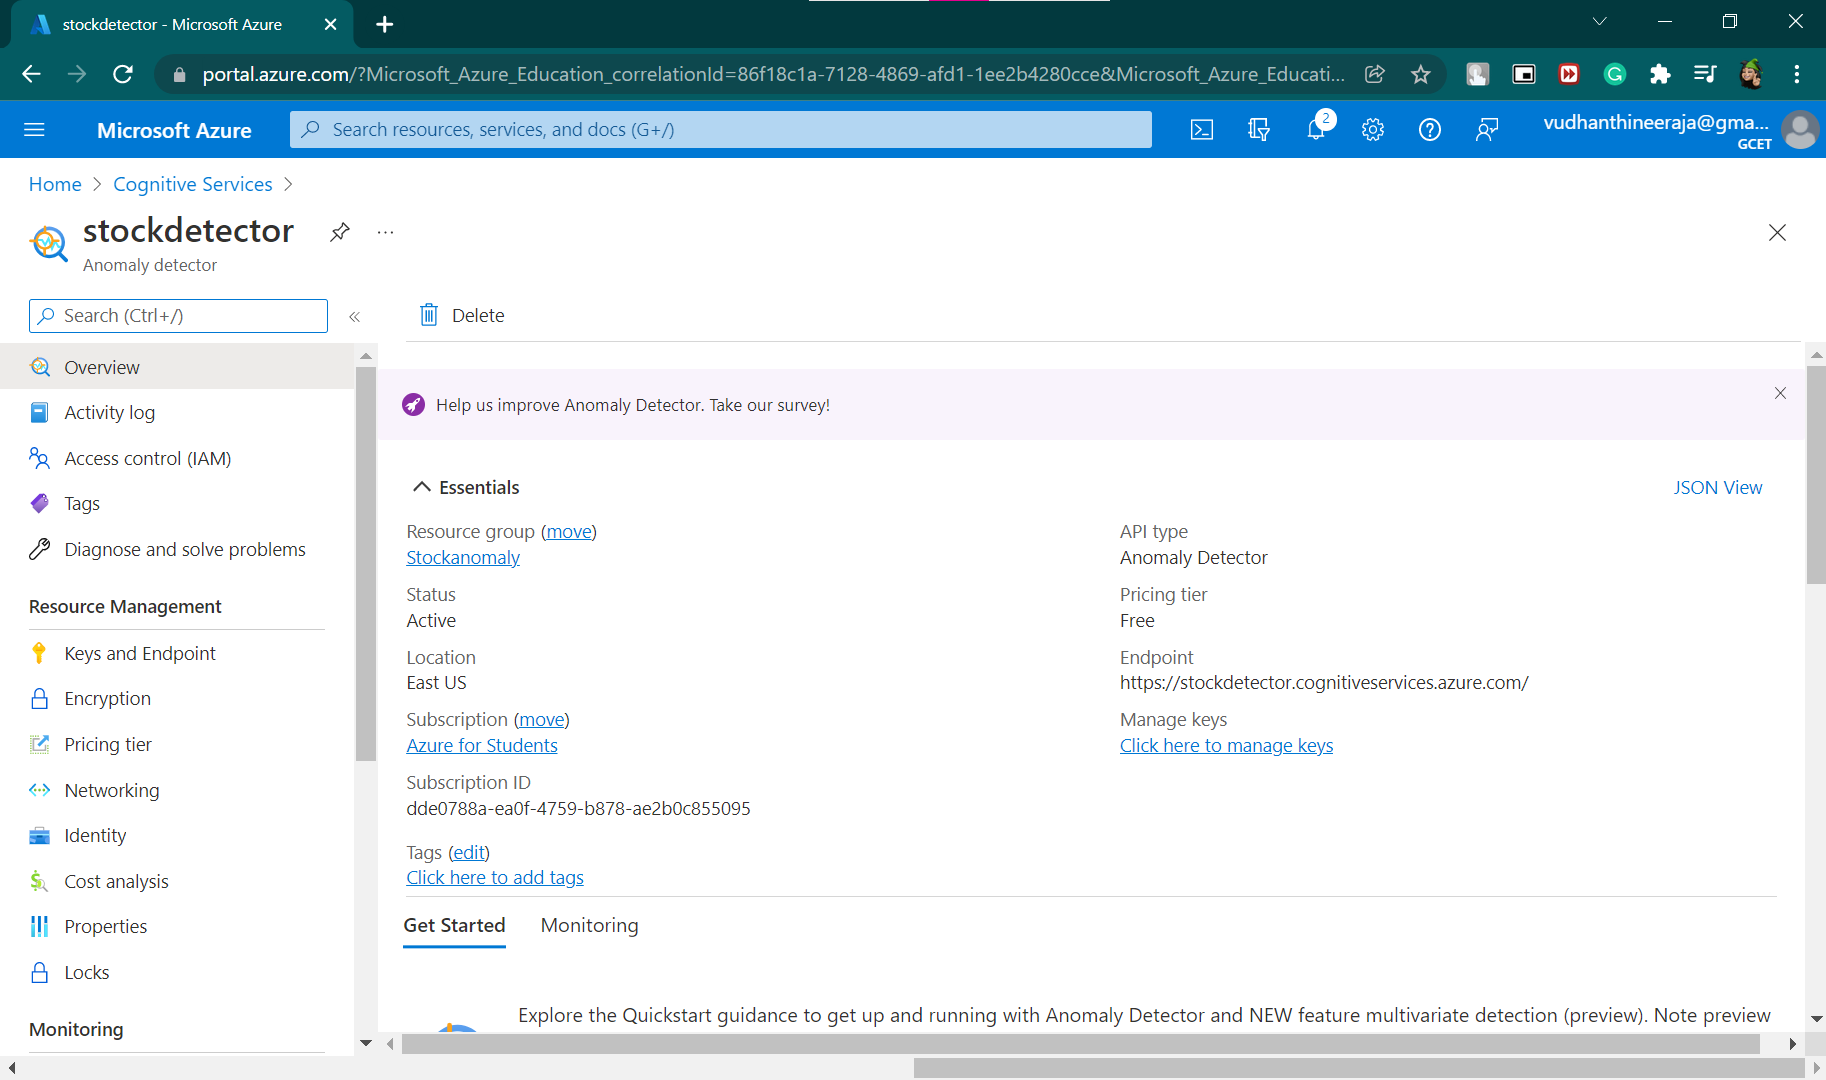Open the more options ellipsis next to stockdetector
Viewport: 1826px width, 1080px height.
[385, 232]
